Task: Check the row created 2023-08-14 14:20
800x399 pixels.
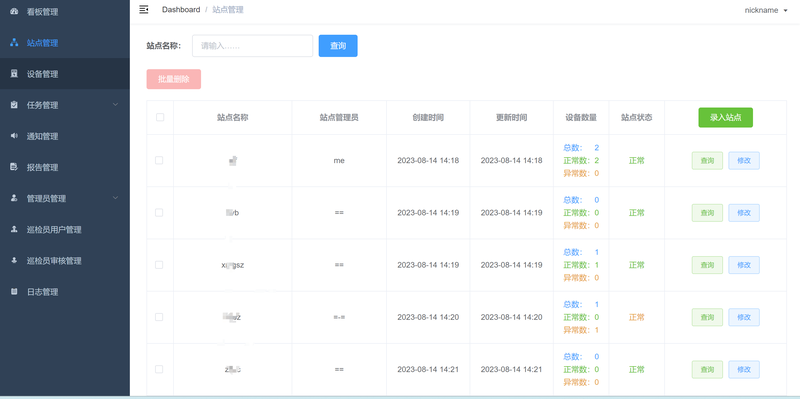Action: pyautogui.click(x=159, y=317)
